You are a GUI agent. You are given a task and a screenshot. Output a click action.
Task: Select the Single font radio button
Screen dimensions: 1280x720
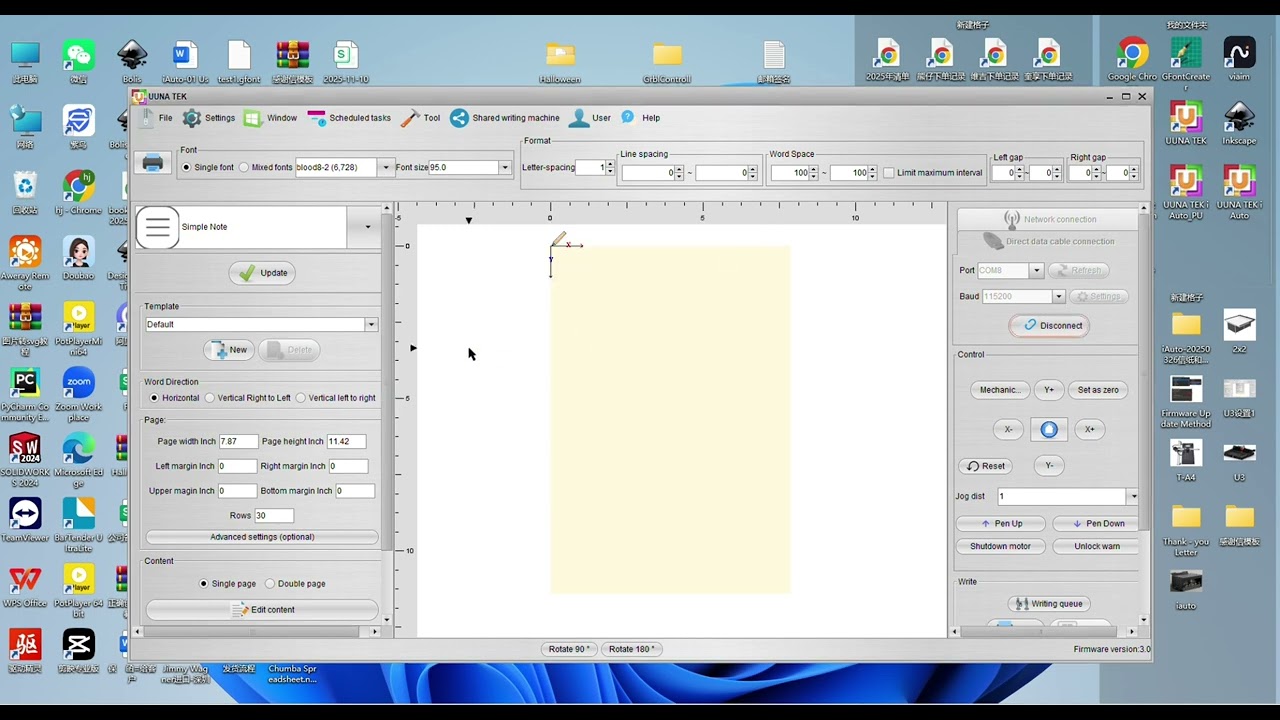click(185, 168)
